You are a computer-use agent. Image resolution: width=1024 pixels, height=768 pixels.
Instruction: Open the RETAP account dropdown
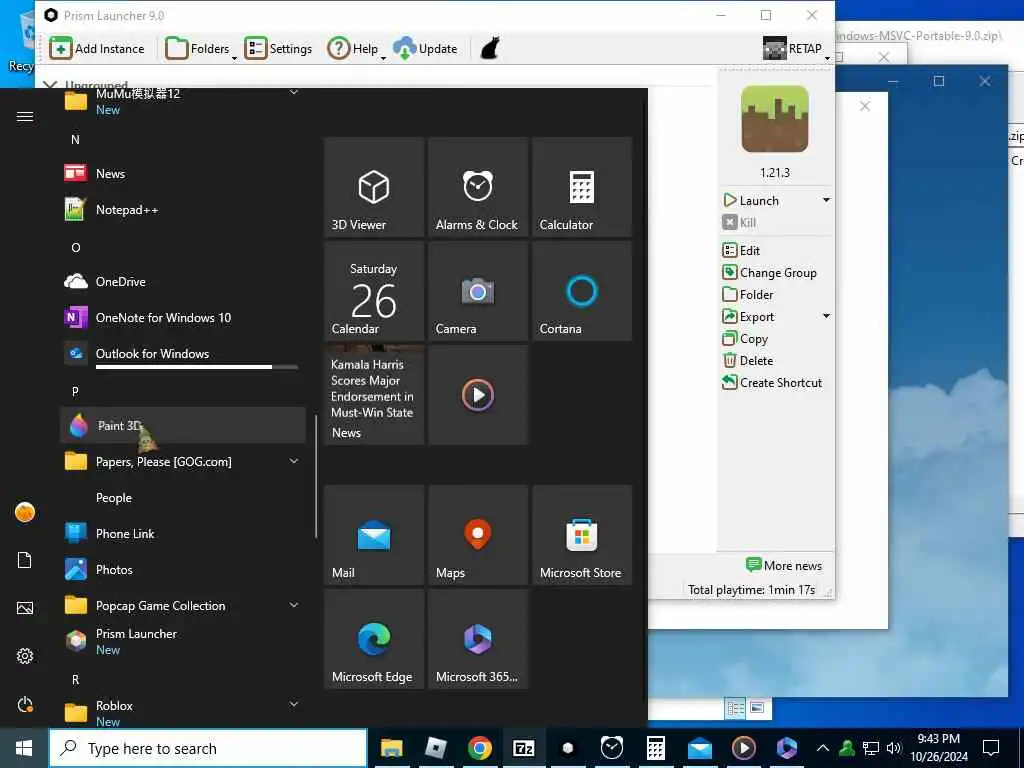[x=795, y=48]
